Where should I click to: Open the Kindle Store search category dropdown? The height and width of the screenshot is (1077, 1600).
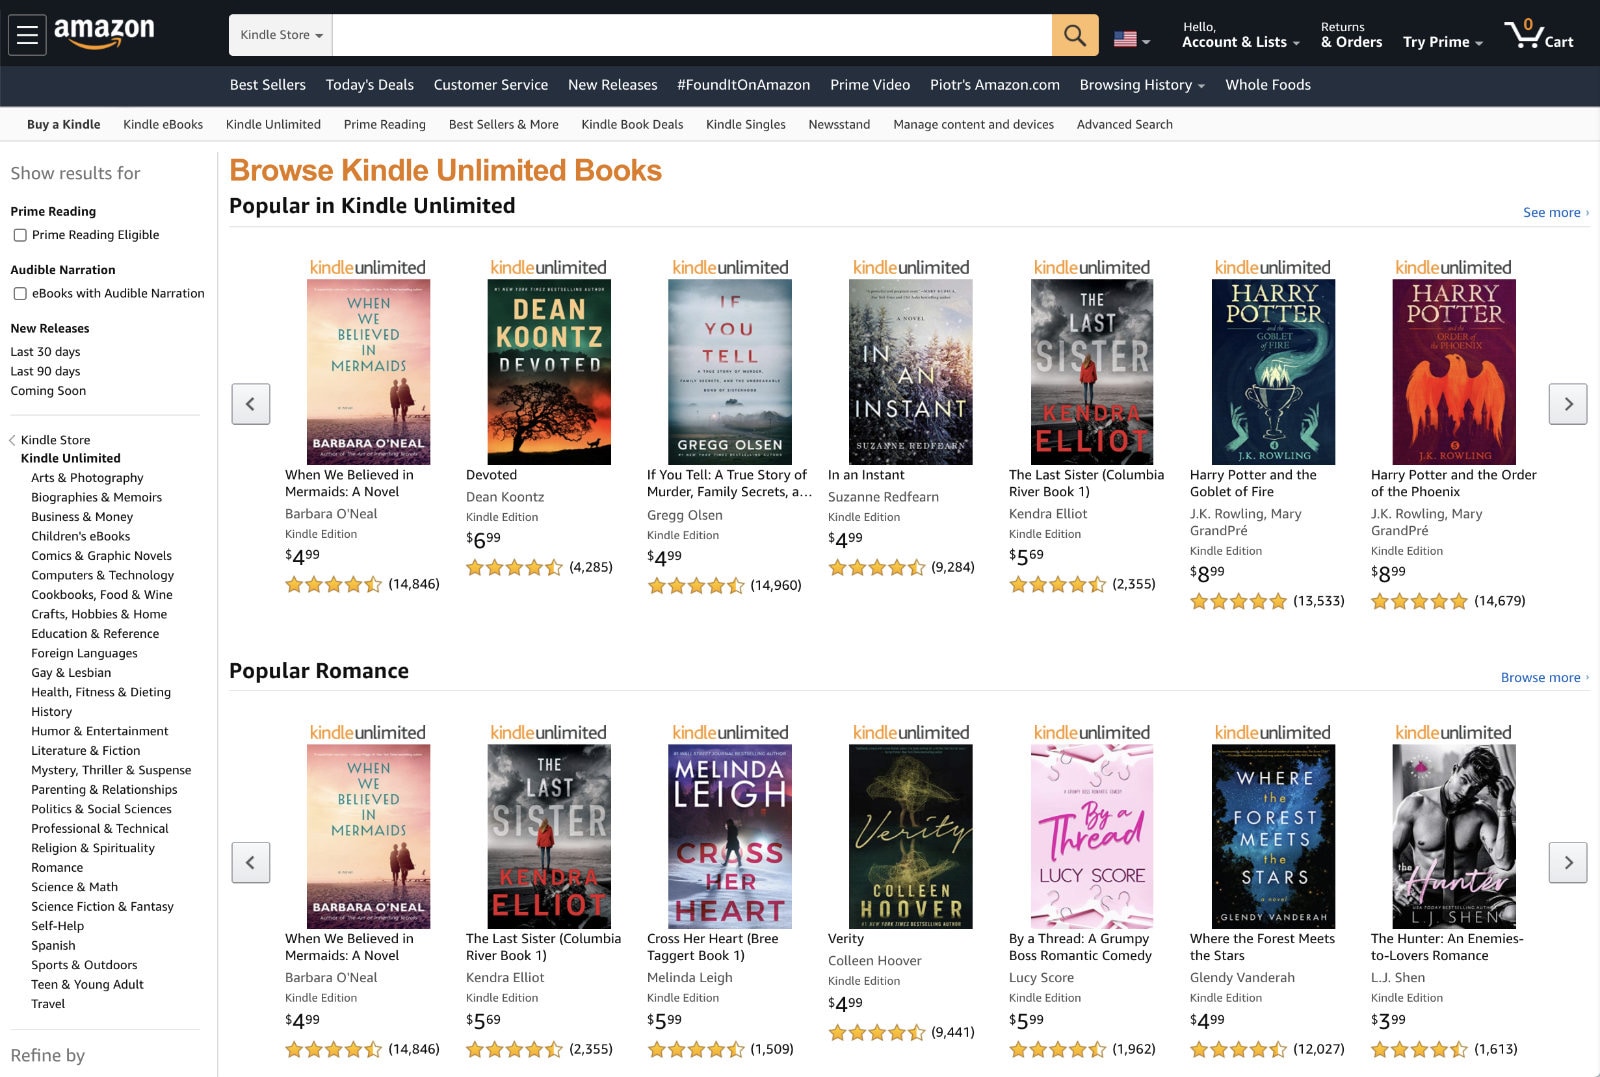[x=280, y=34]
